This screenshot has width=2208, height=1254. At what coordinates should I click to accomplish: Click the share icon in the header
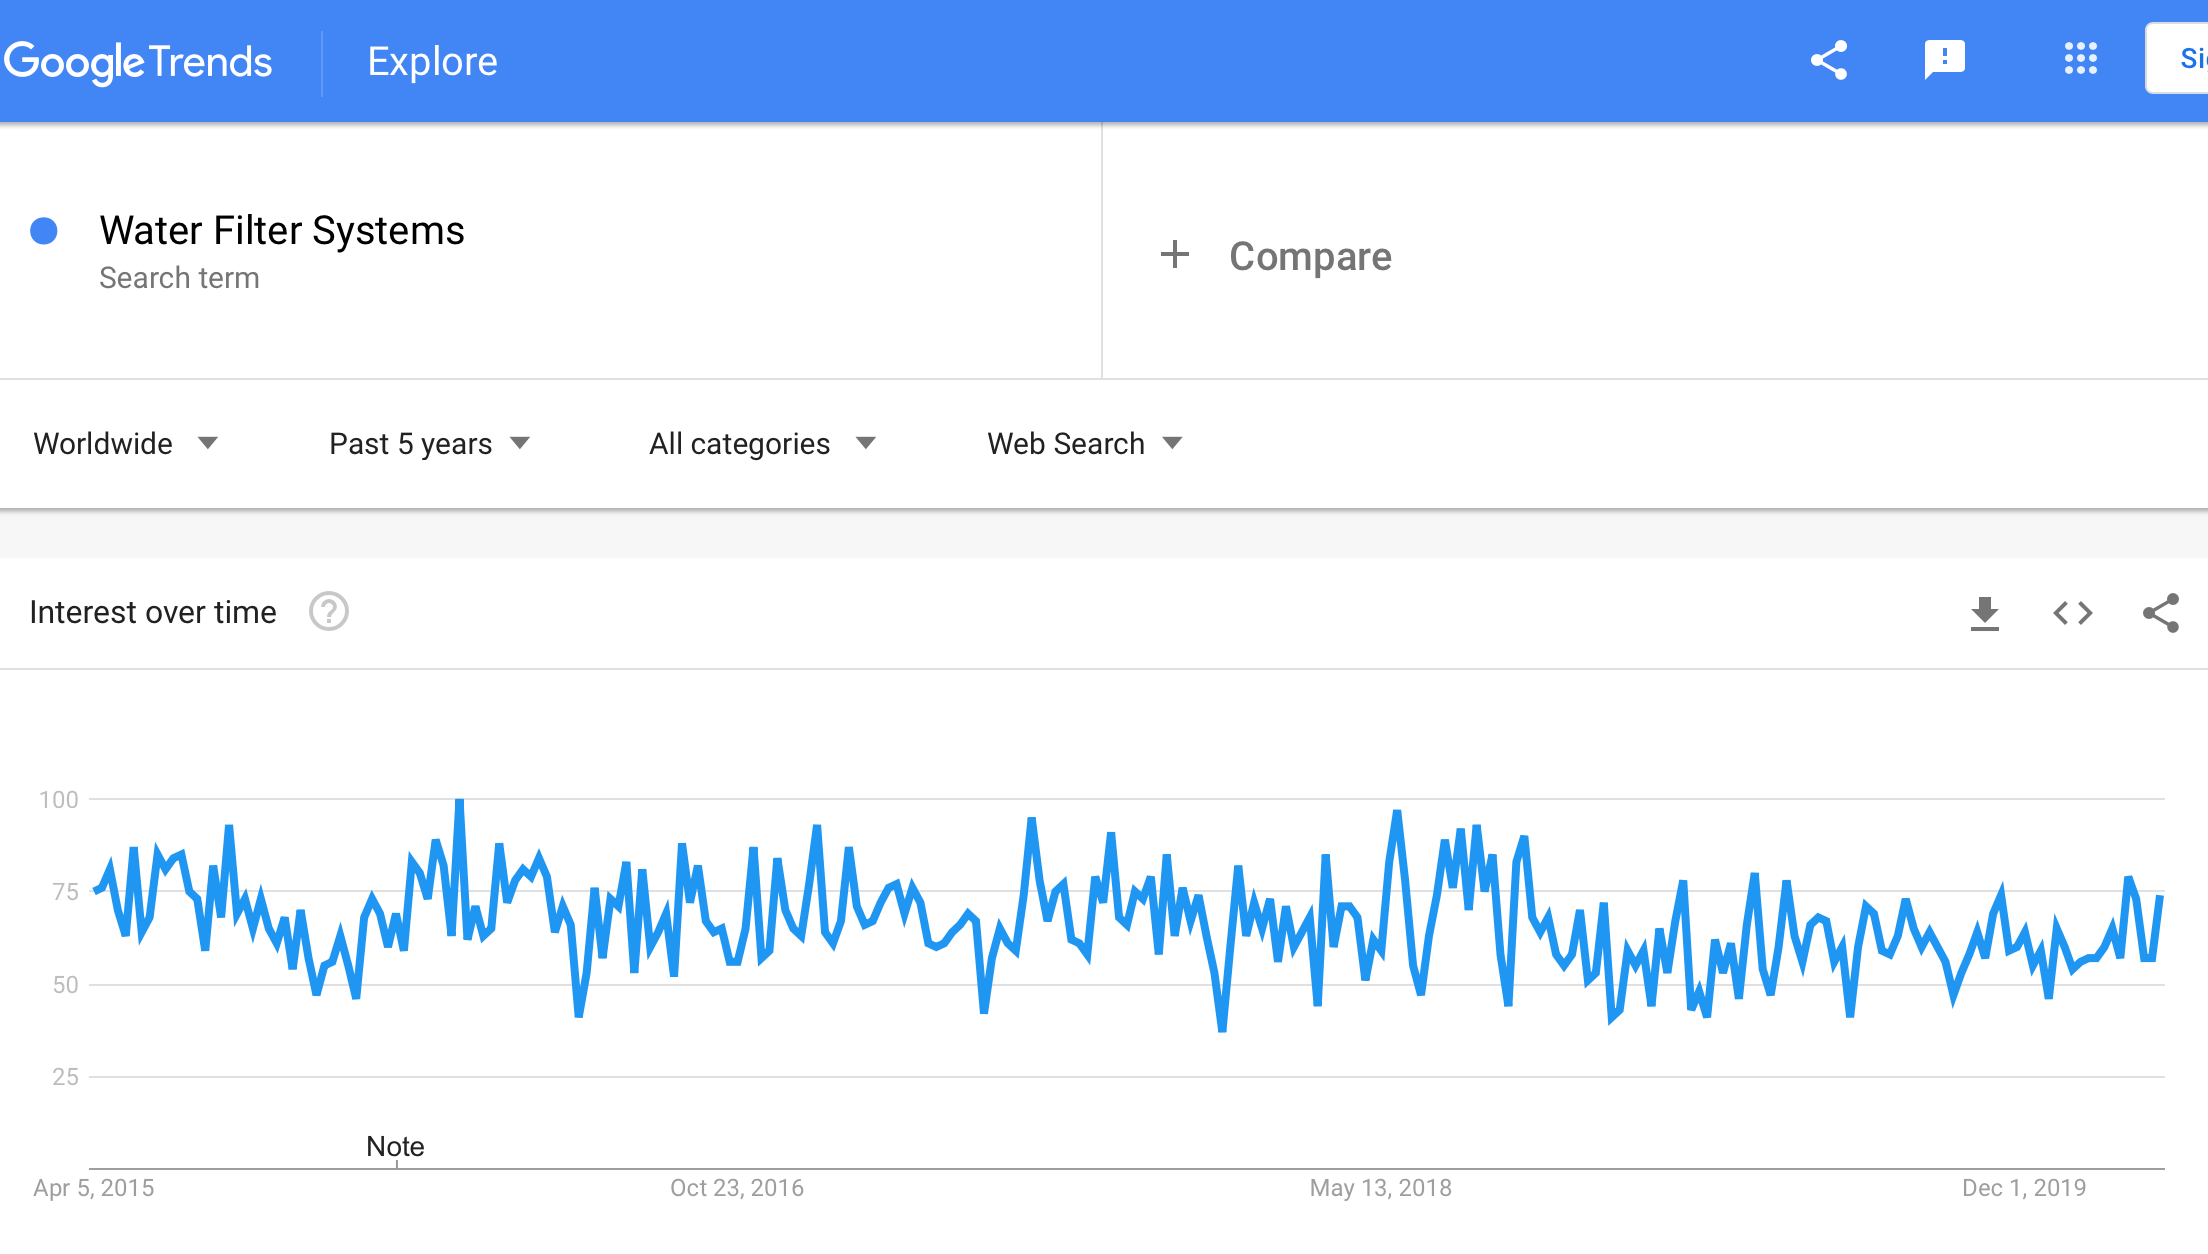(1829, 60)
